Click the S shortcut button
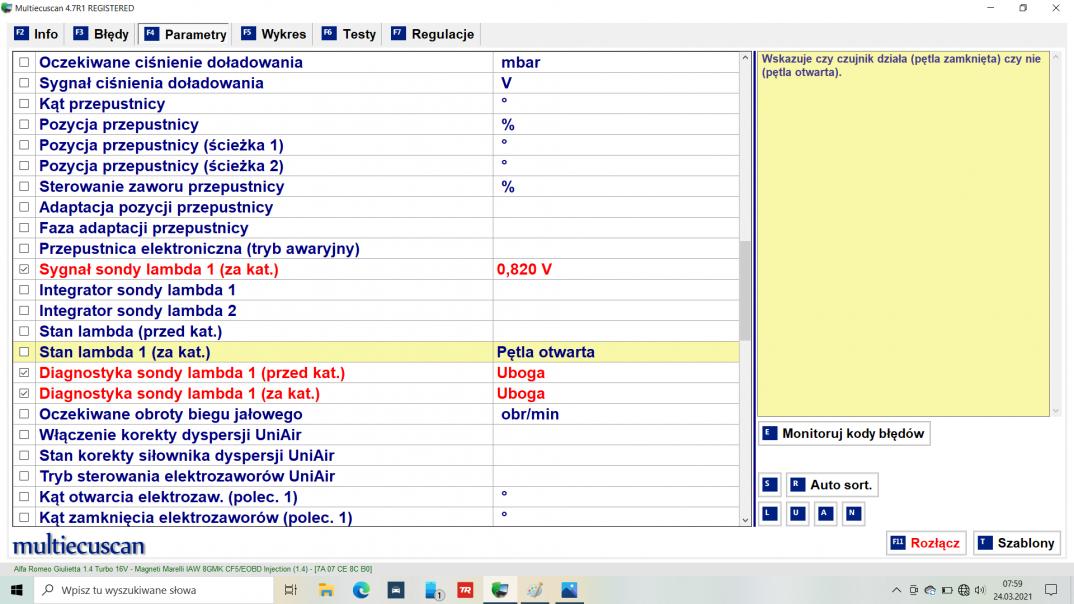1074x604 pixels. click(x=768, y=485)
